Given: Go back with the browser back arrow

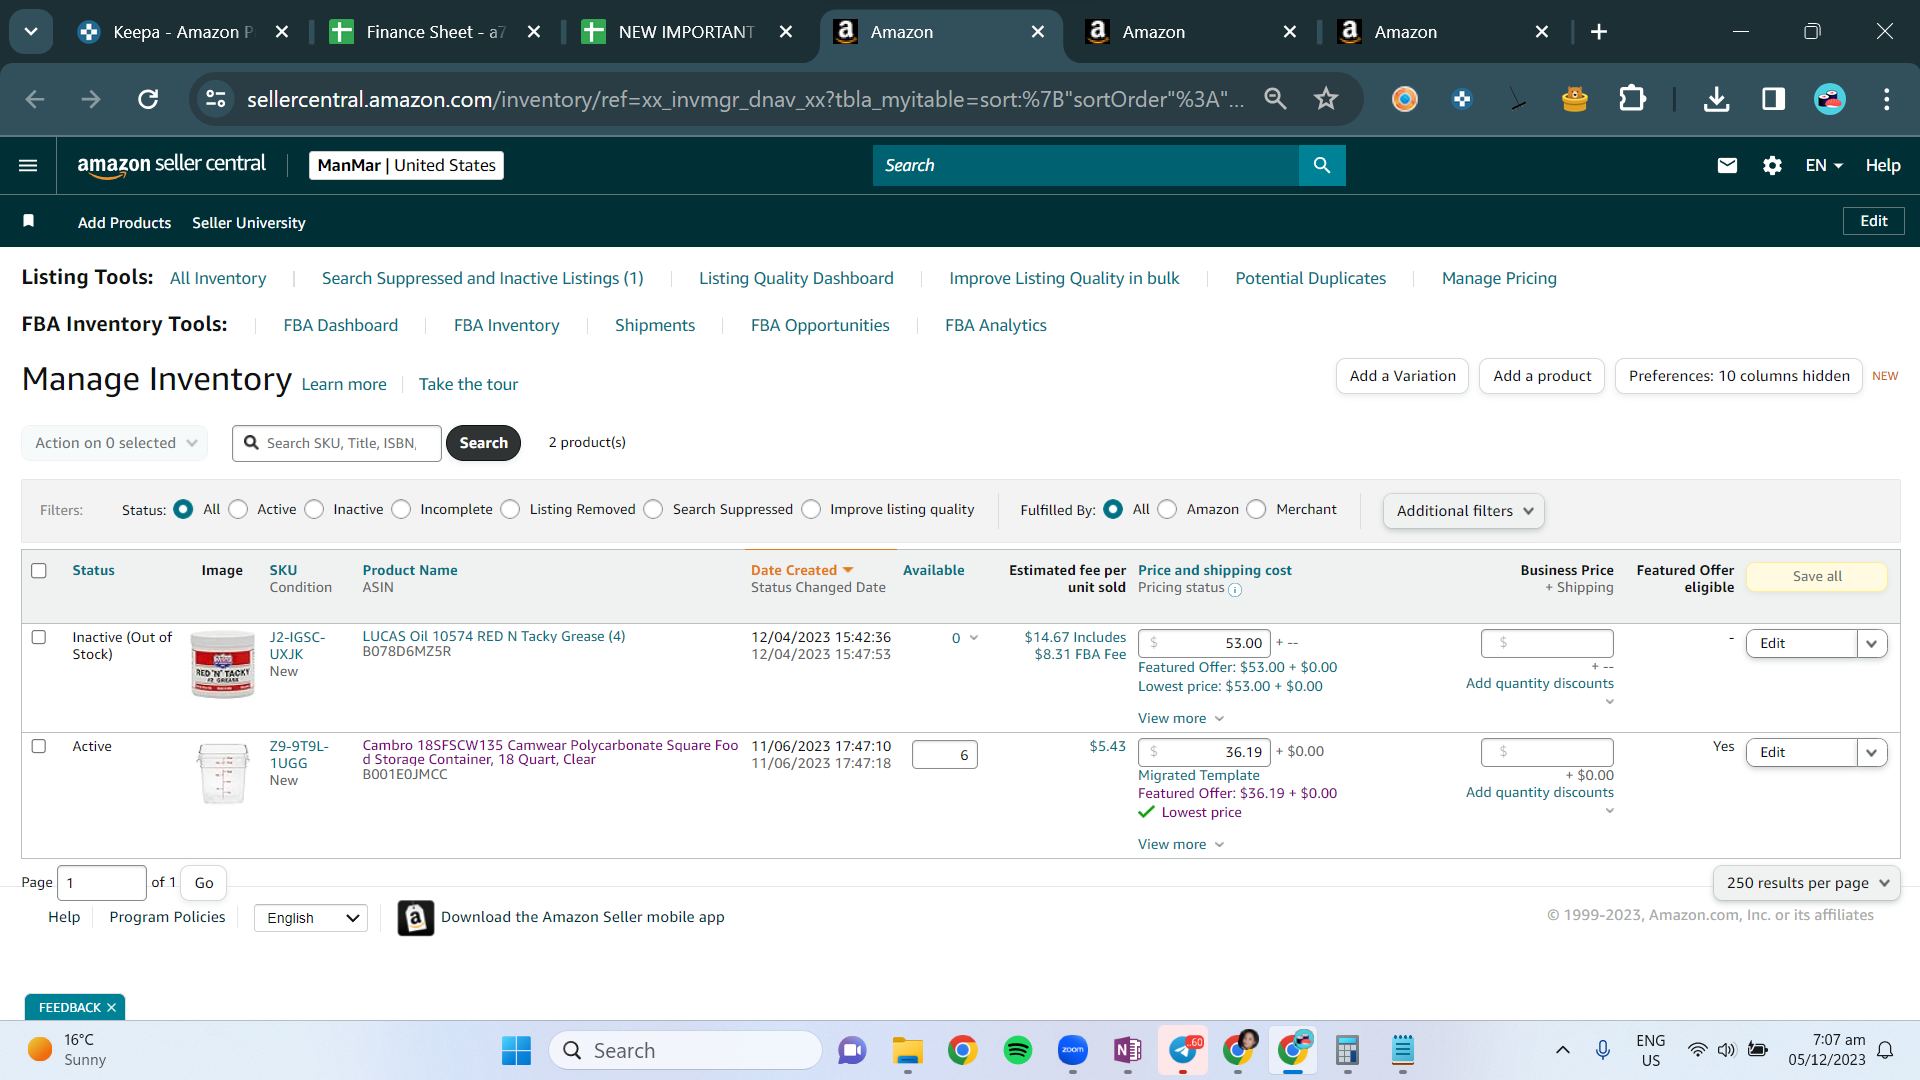Looking at the screenshot, I should [35, 99].
